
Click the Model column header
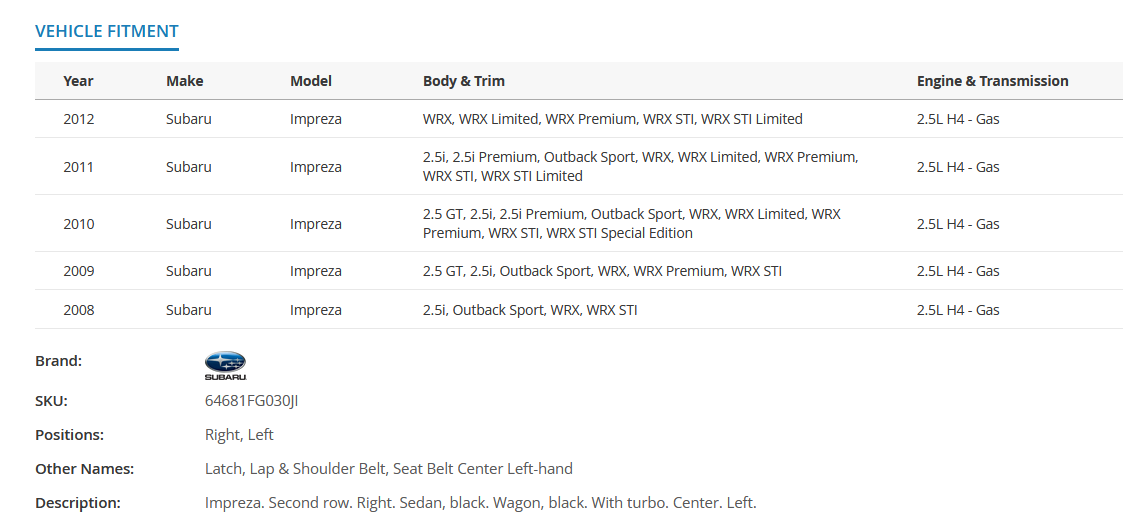pyautogui.click(x=311, y=81)
